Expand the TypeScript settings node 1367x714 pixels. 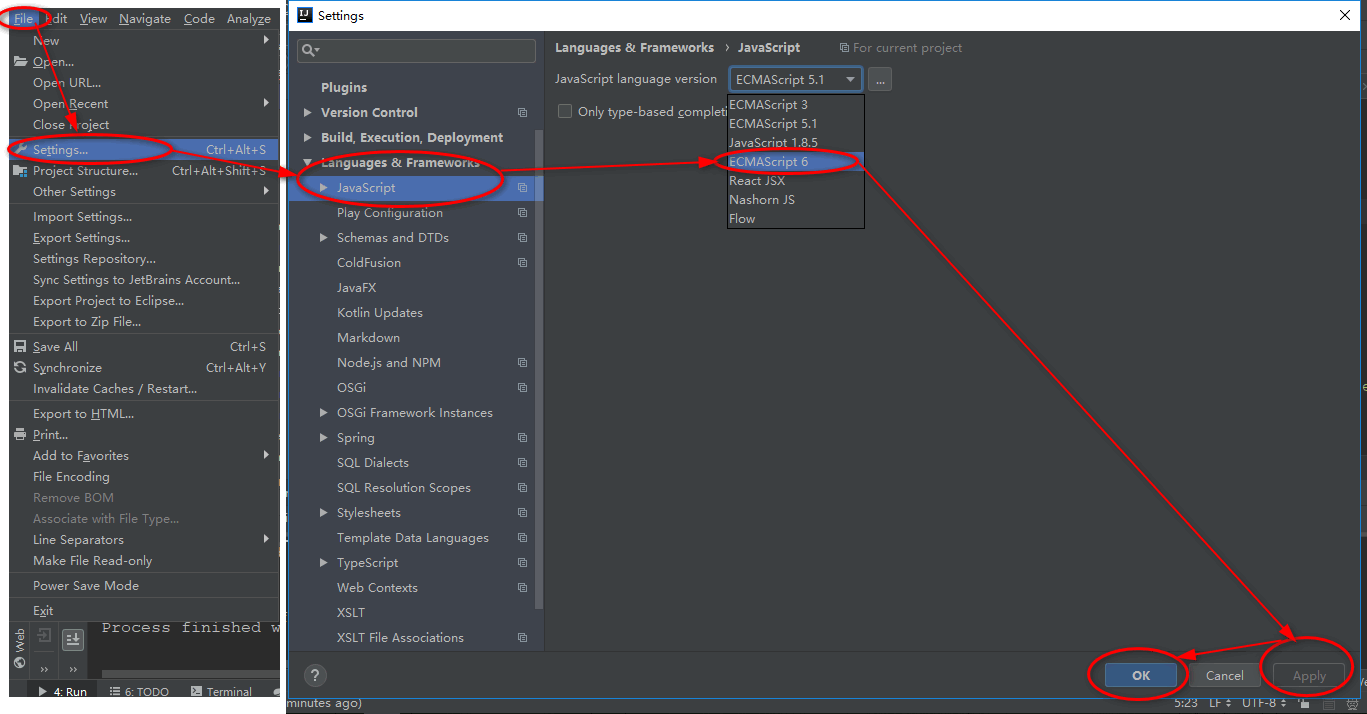click(324, 563)
